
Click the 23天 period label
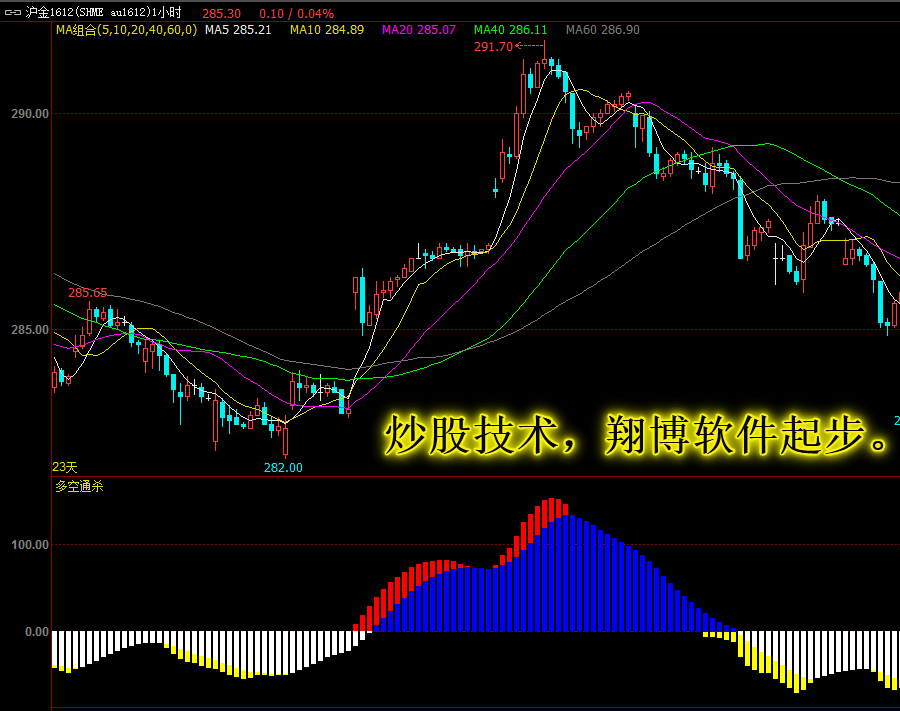[65, 467]
